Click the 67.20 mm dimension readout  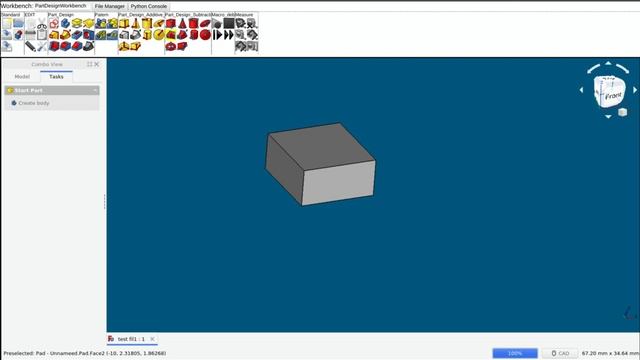(x=610, y=353)
